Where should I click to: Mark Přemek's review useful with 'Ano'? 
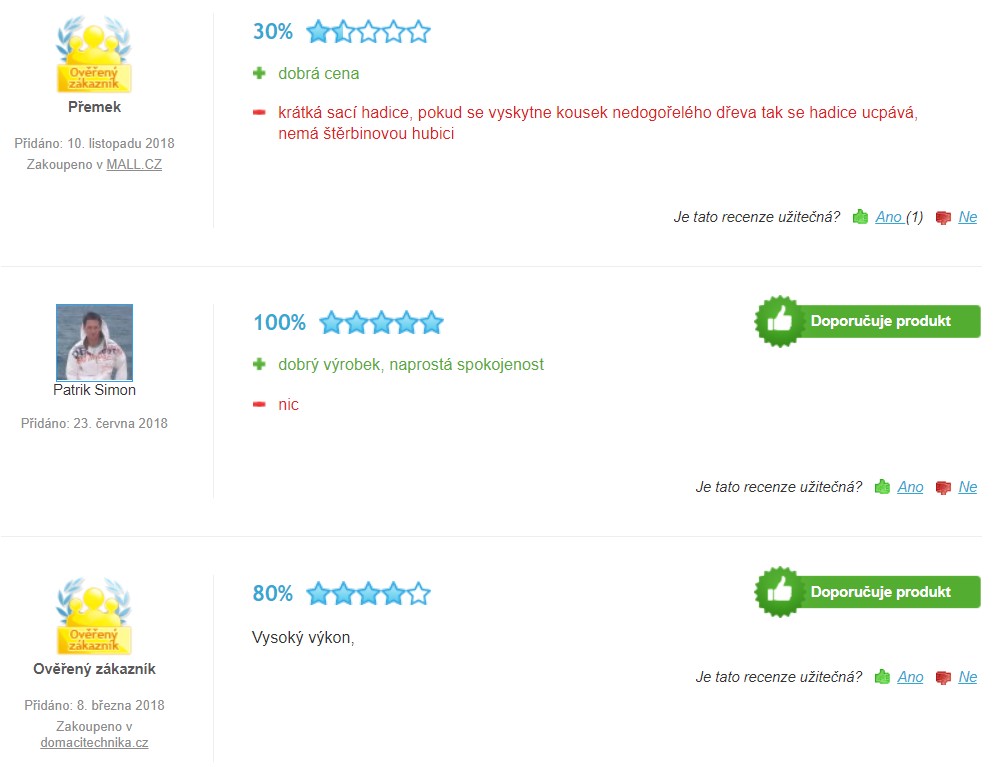[x=888, y=217]
